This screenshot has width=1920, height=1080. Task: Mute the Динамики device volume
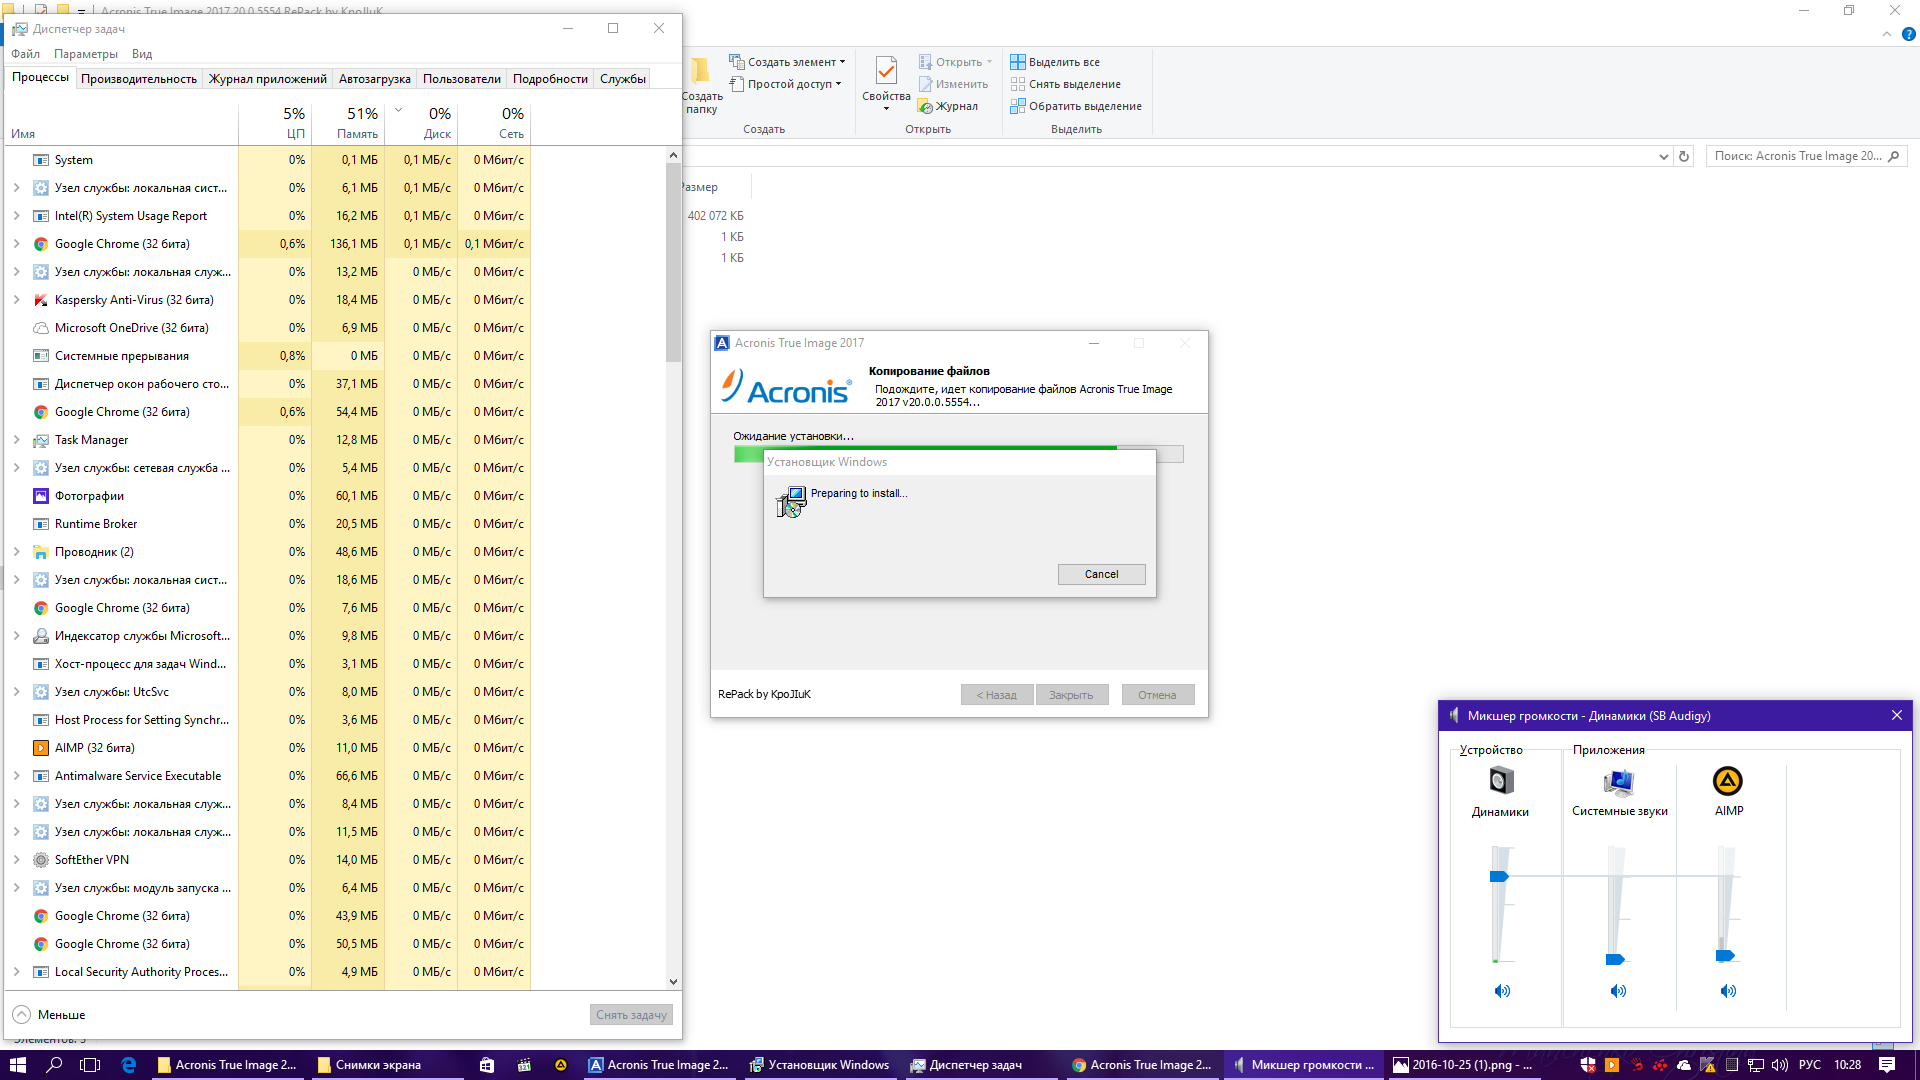point(1501,991)
